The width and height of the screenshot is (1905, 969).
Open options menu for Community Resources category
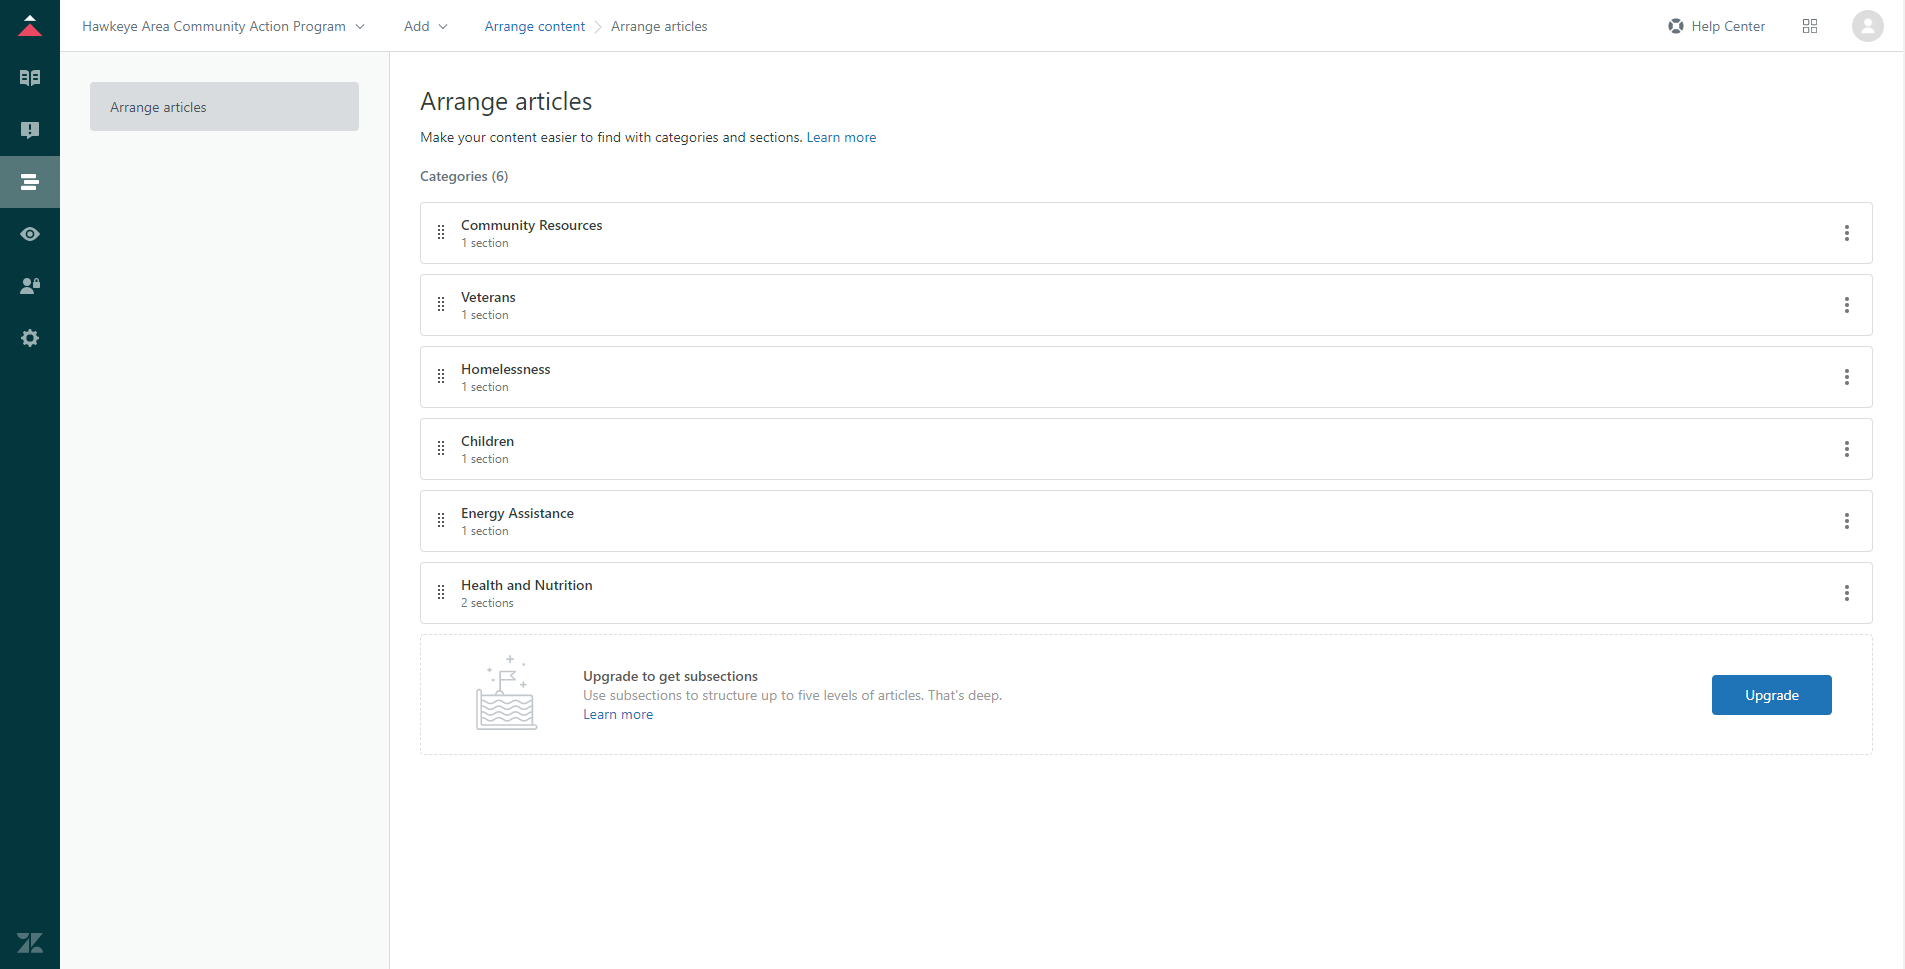1846,233
